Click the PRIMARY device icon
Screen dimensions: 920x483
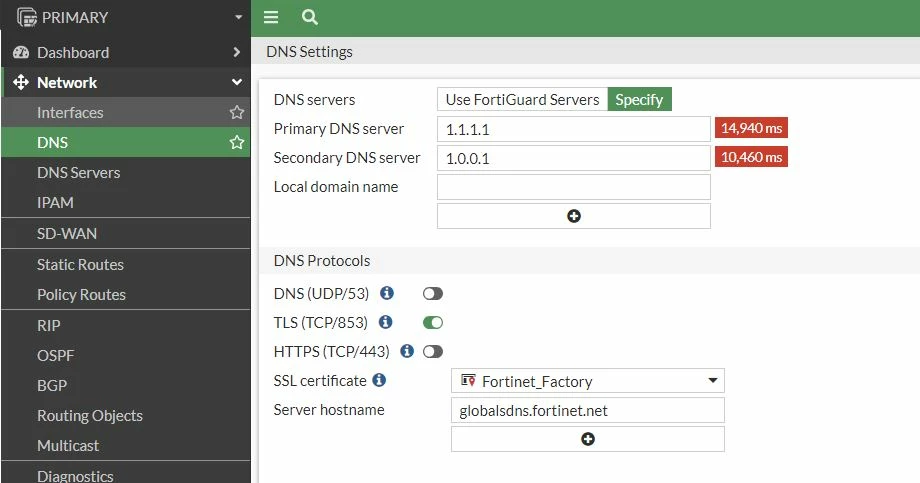click(27, 18)
